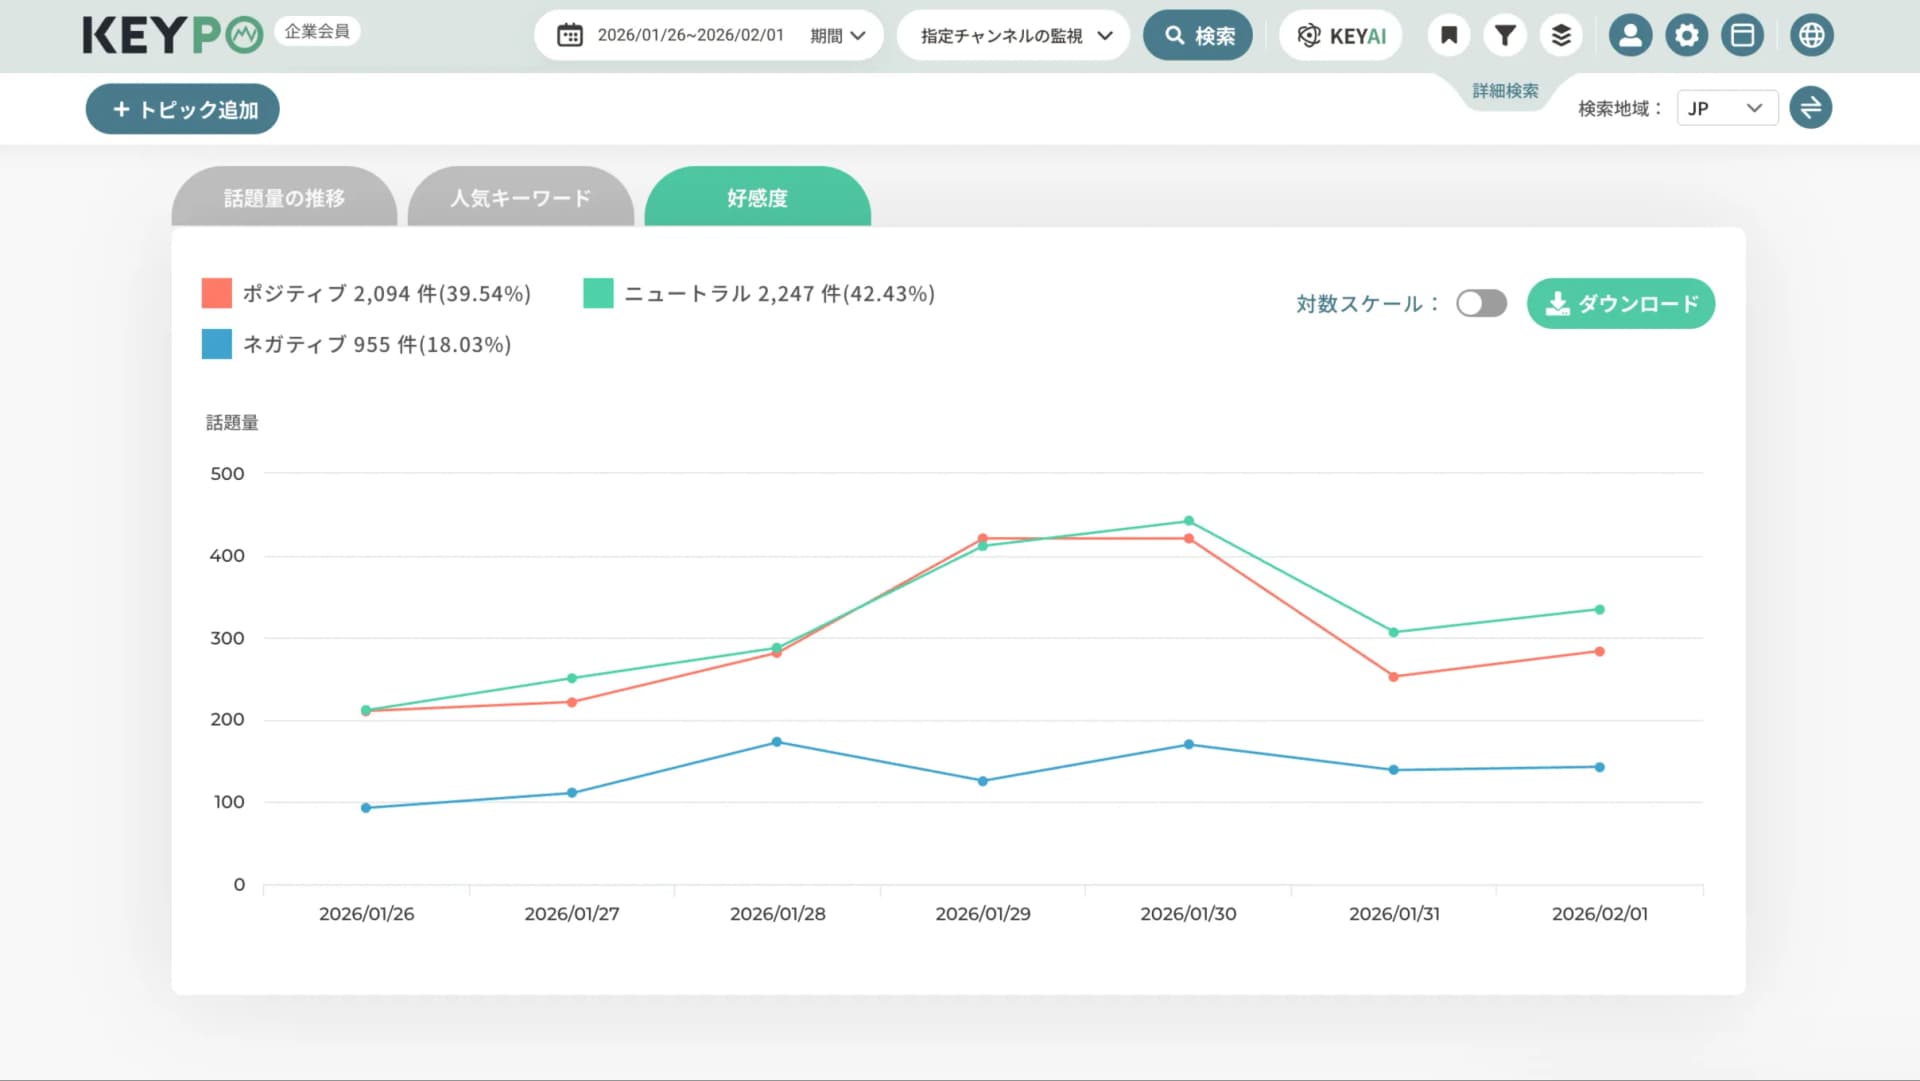Click the window layout icon
Viewport: 1920px width, 1081px height.
click(x=1742, y=36)
